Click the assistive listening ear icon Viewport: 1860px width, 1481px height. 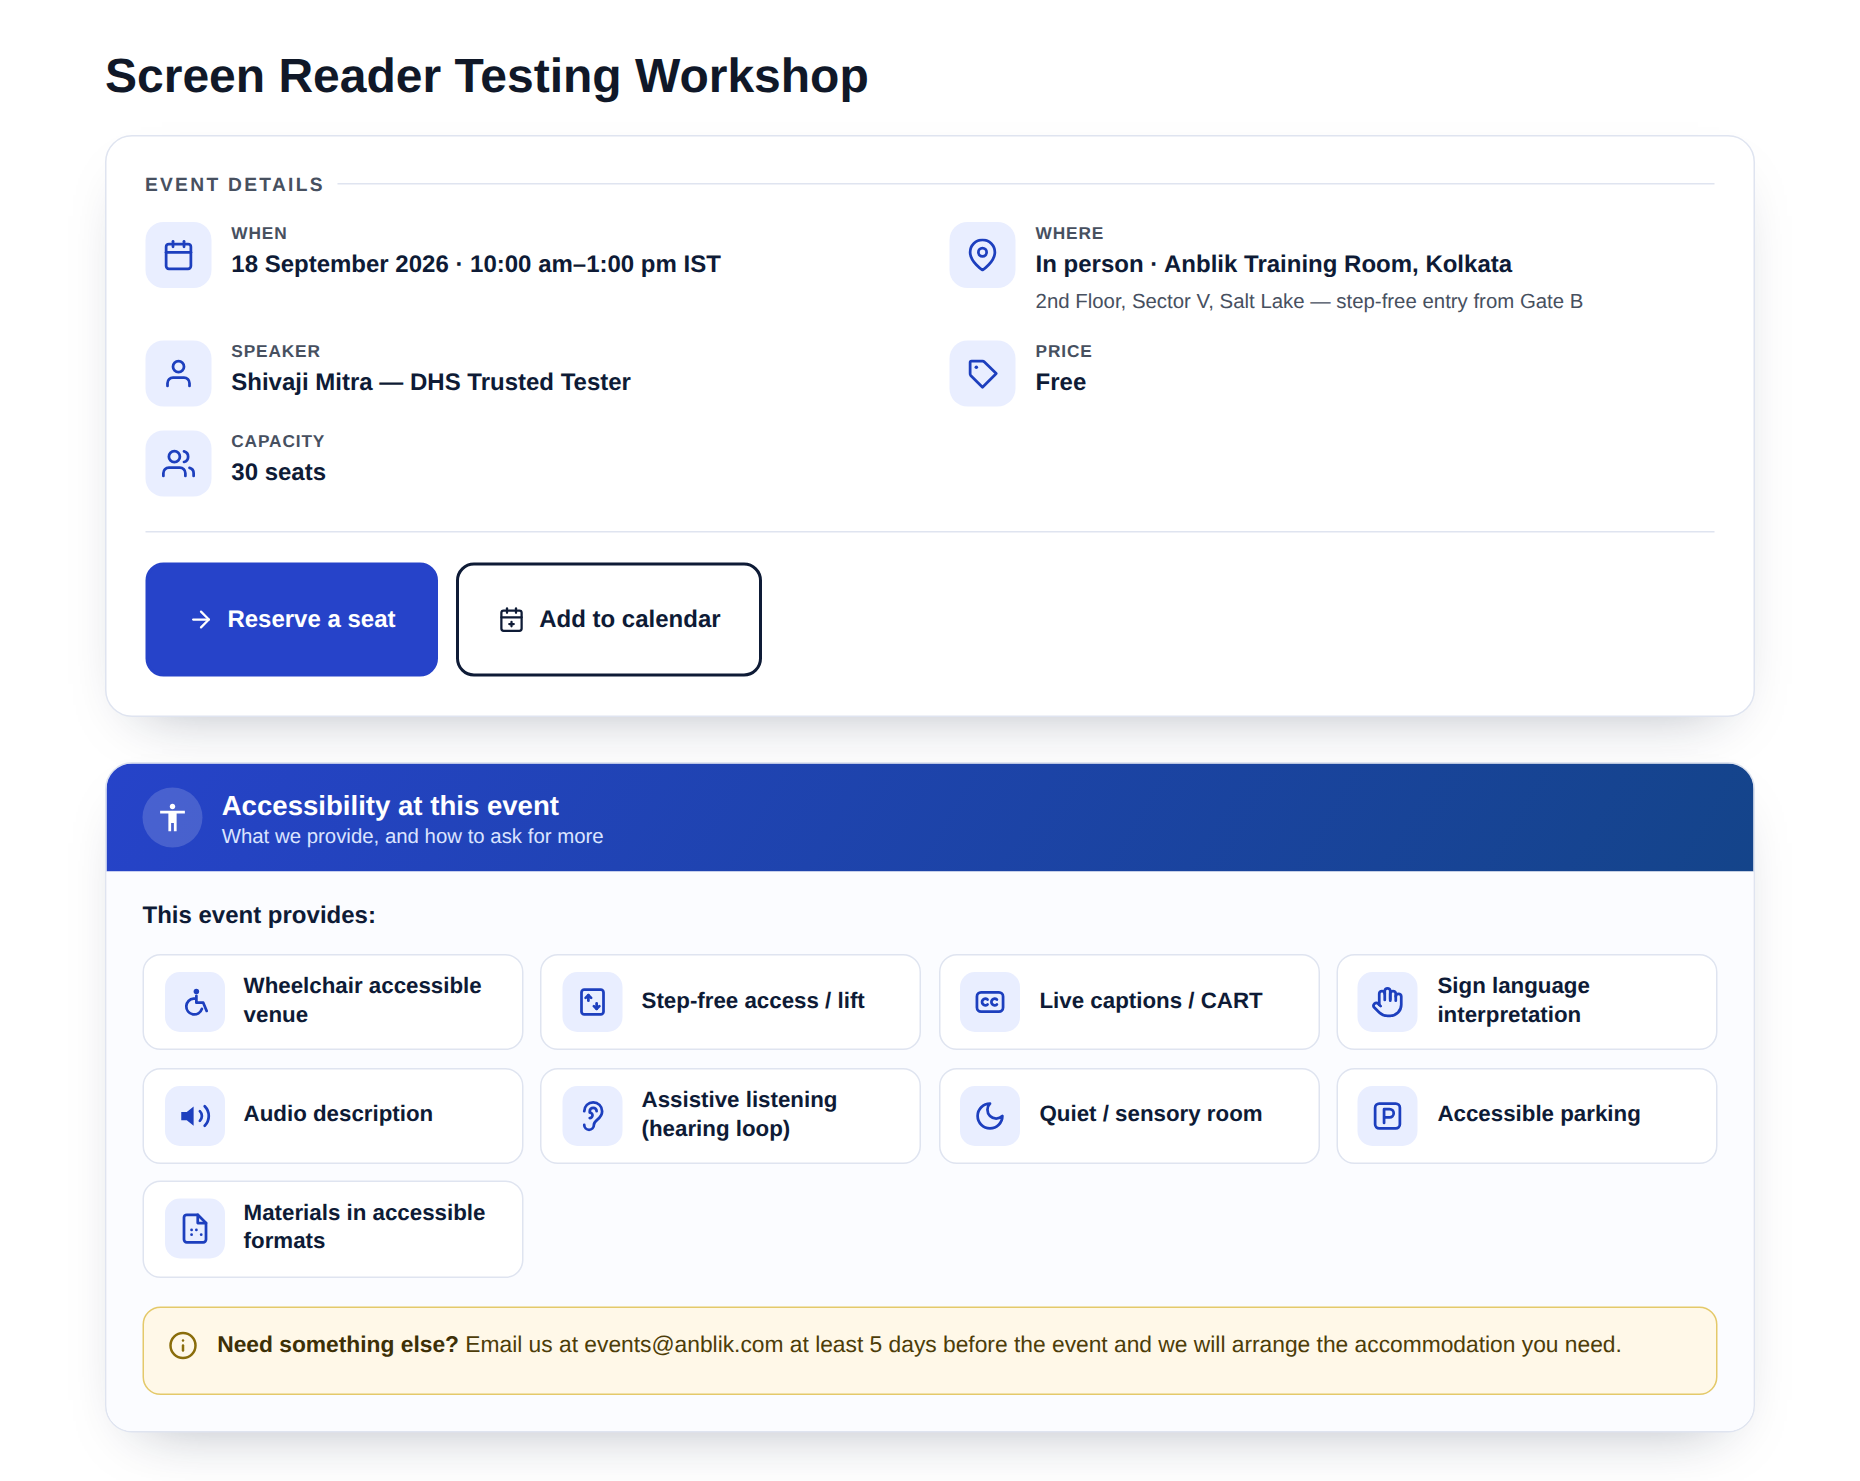[593, 1115]
